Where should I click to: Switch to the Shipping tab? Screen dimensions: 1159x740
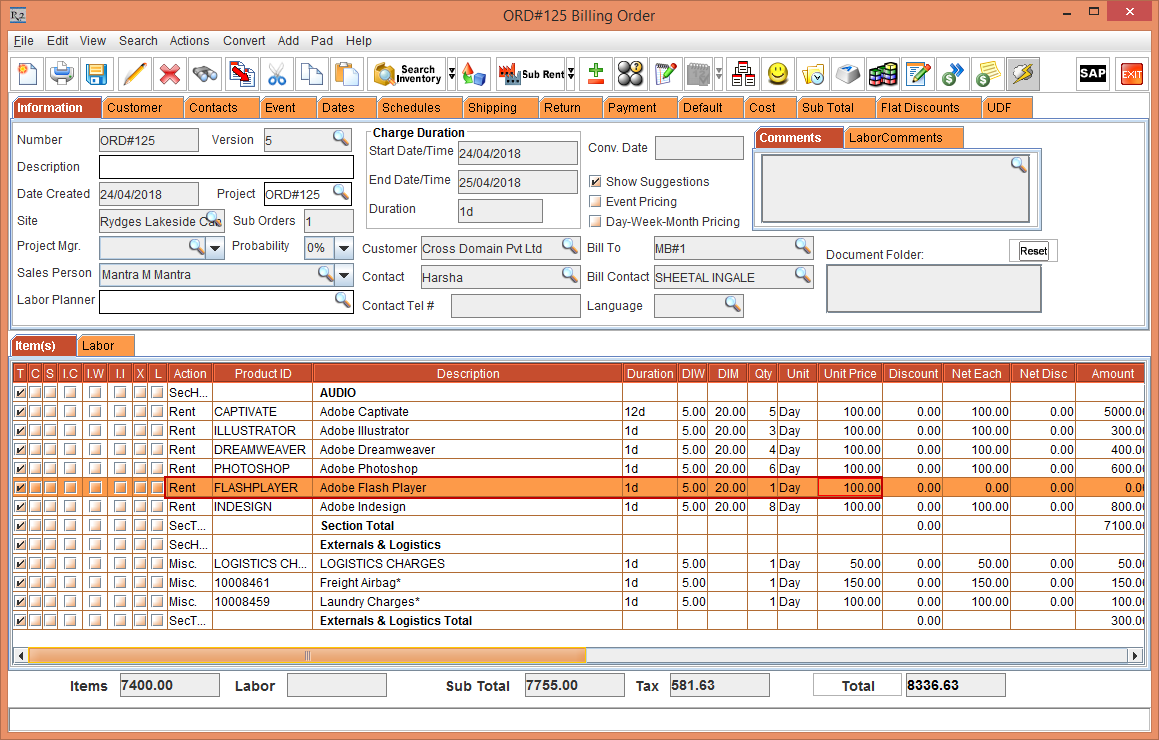(x=492, y=108)
